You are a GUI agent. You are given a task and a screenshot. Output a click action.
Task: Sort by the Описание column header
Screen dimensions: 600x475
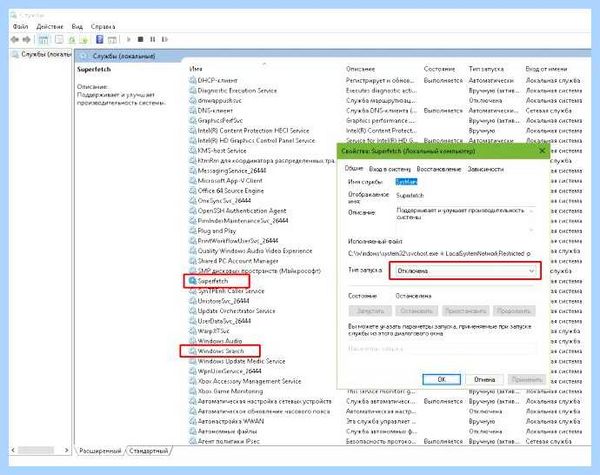click(360, 69)
